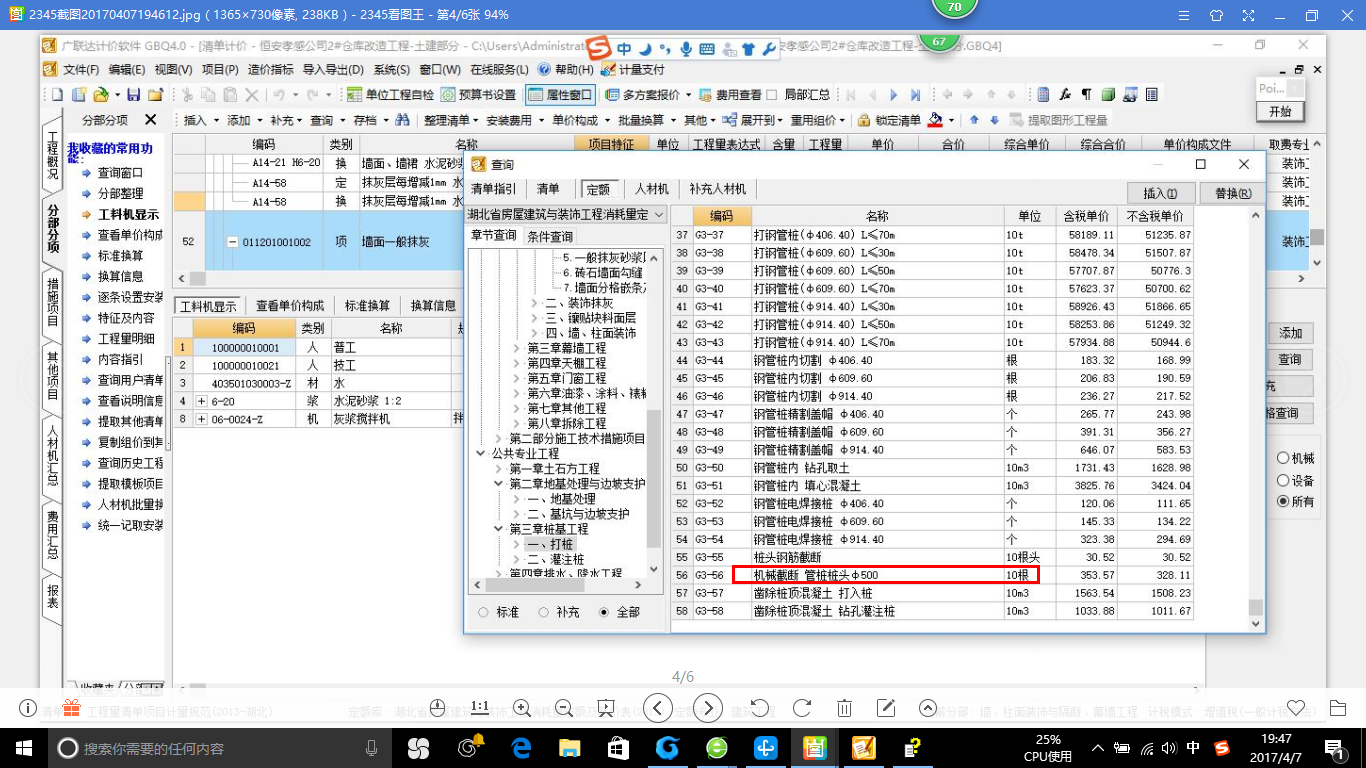Click zoom out magnifier in image viewer
This screenshot has width=1366, height=768.
[563, 708]
